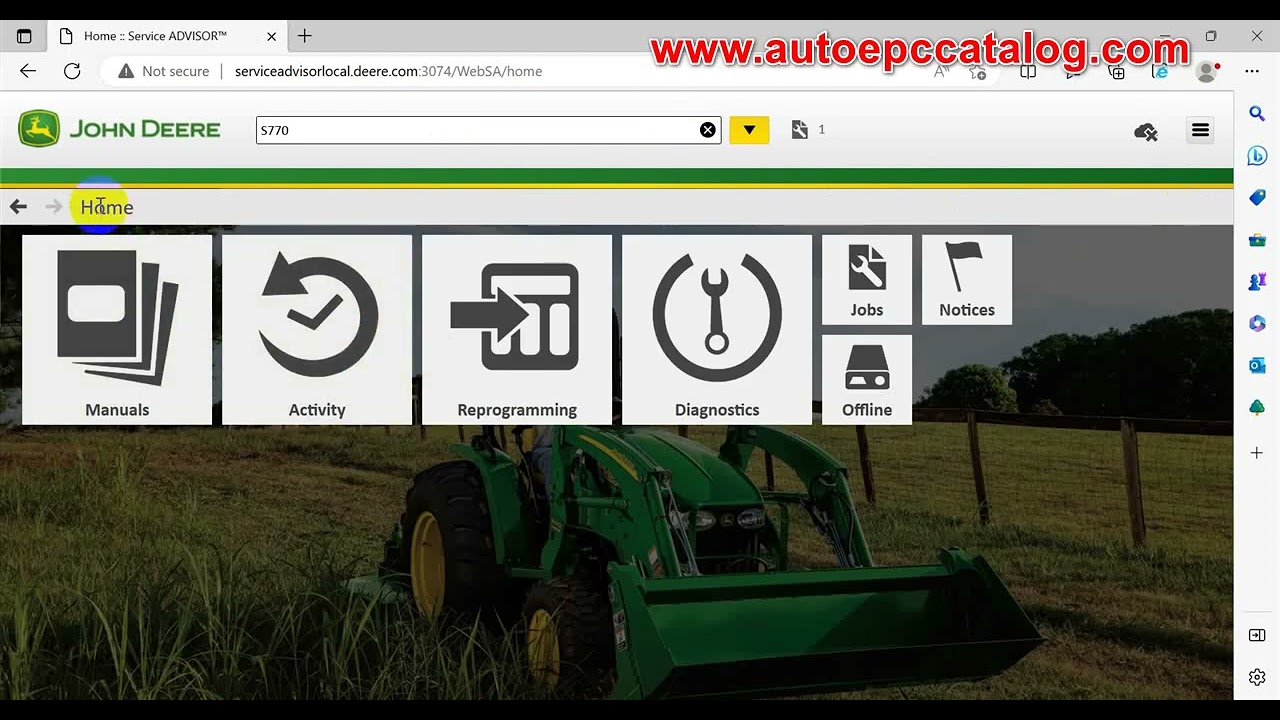Open the hamburger menu
Viewport: 1280px width, 720px height.
click(1200, 130)
